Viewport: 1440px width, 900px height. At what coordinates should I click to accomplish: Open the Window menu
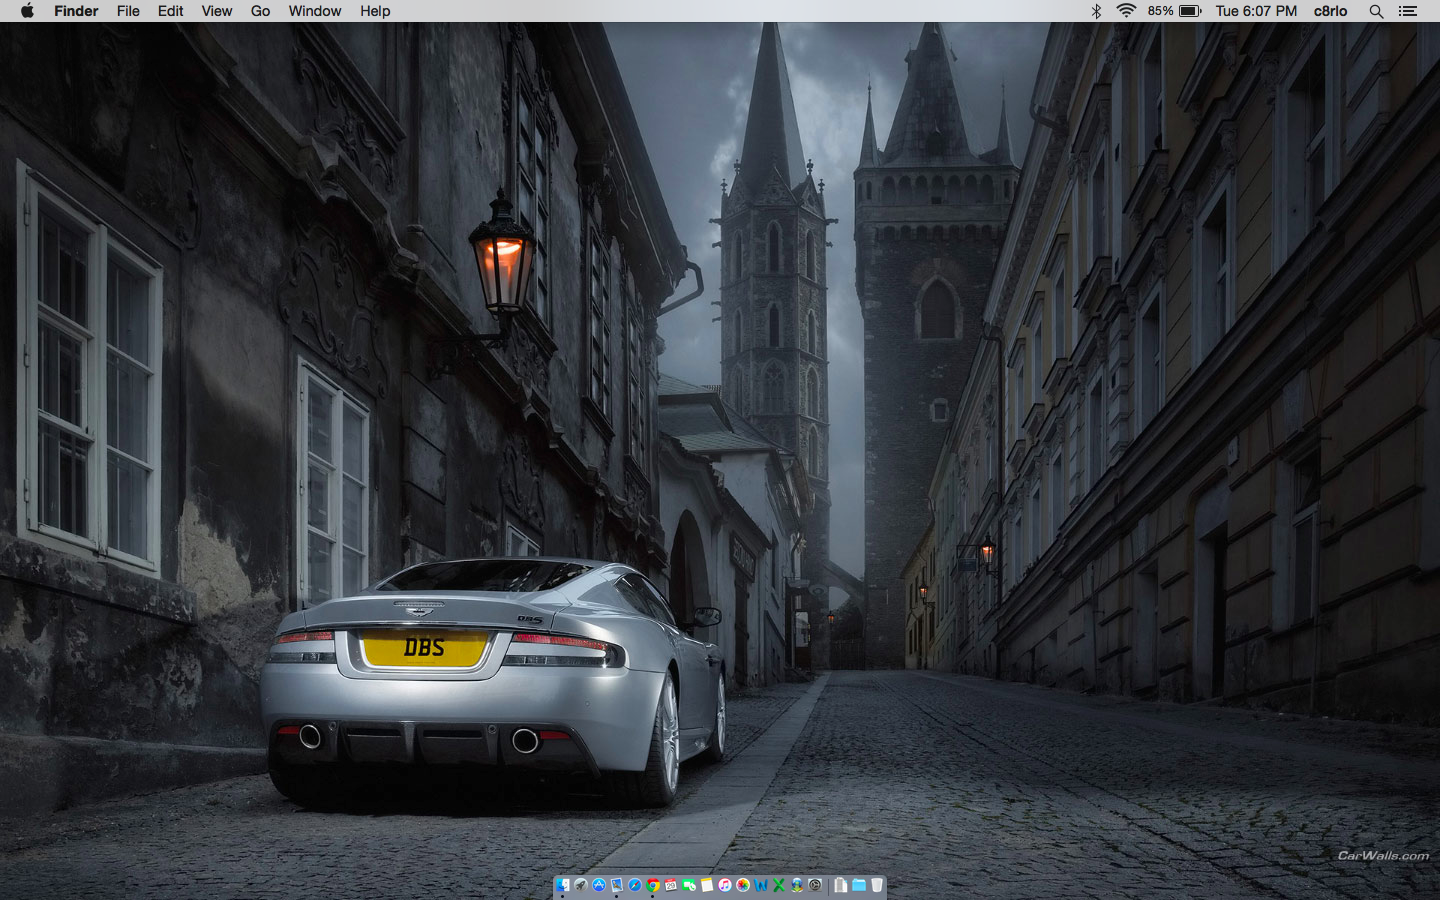click(315, 11)
